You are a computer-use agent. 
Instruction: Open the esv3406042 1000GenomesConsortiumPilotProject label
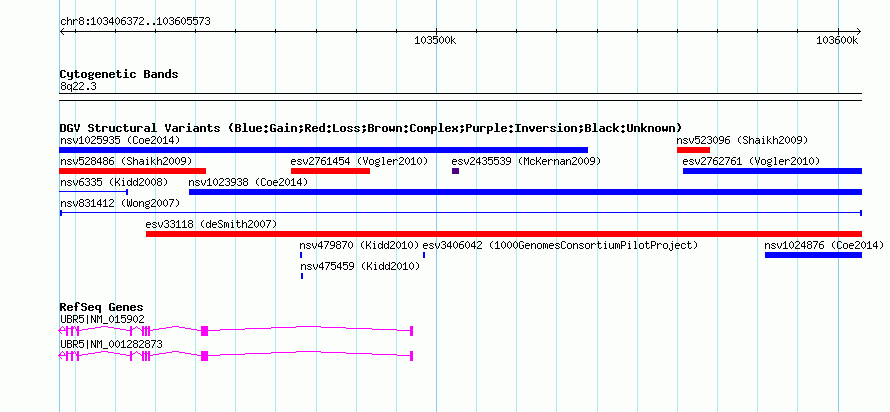tap(560, 246)
